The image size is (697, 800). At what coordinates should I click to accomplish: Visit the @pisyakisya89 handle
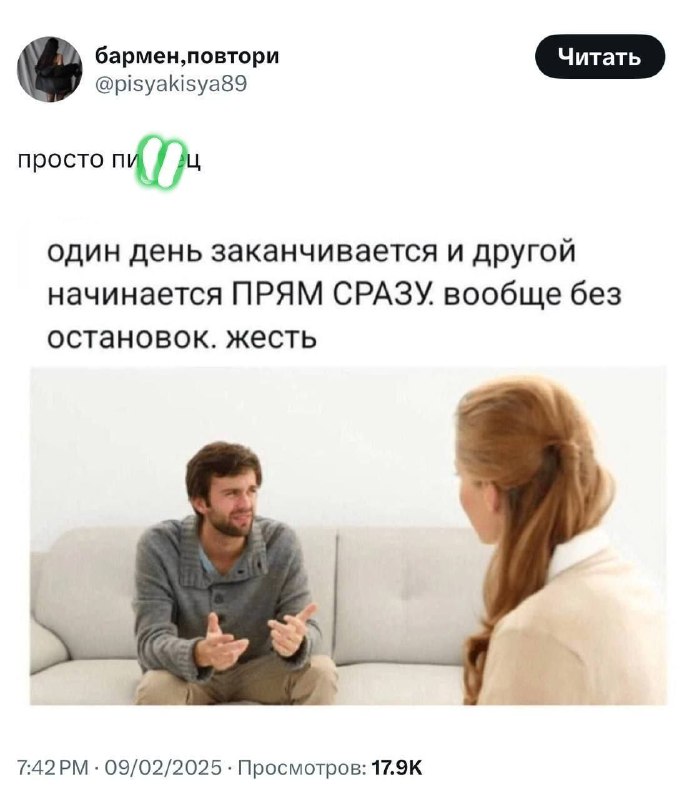[171, 83]
